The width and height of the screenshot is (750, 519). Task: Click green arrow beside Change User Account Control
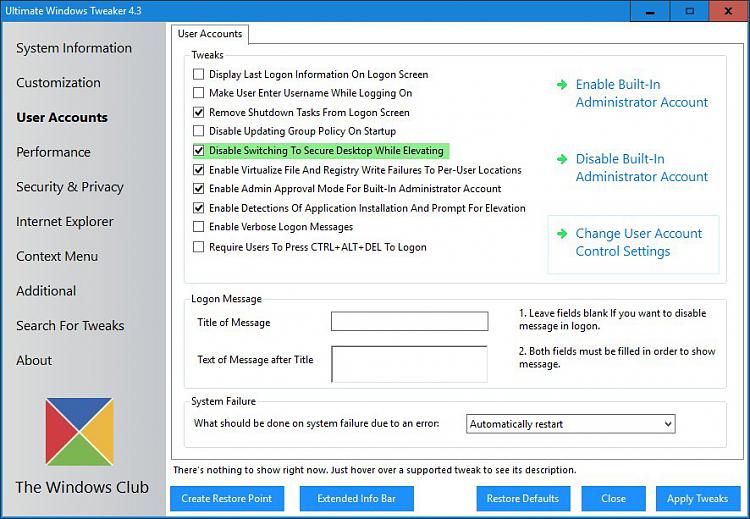point(562,233)
